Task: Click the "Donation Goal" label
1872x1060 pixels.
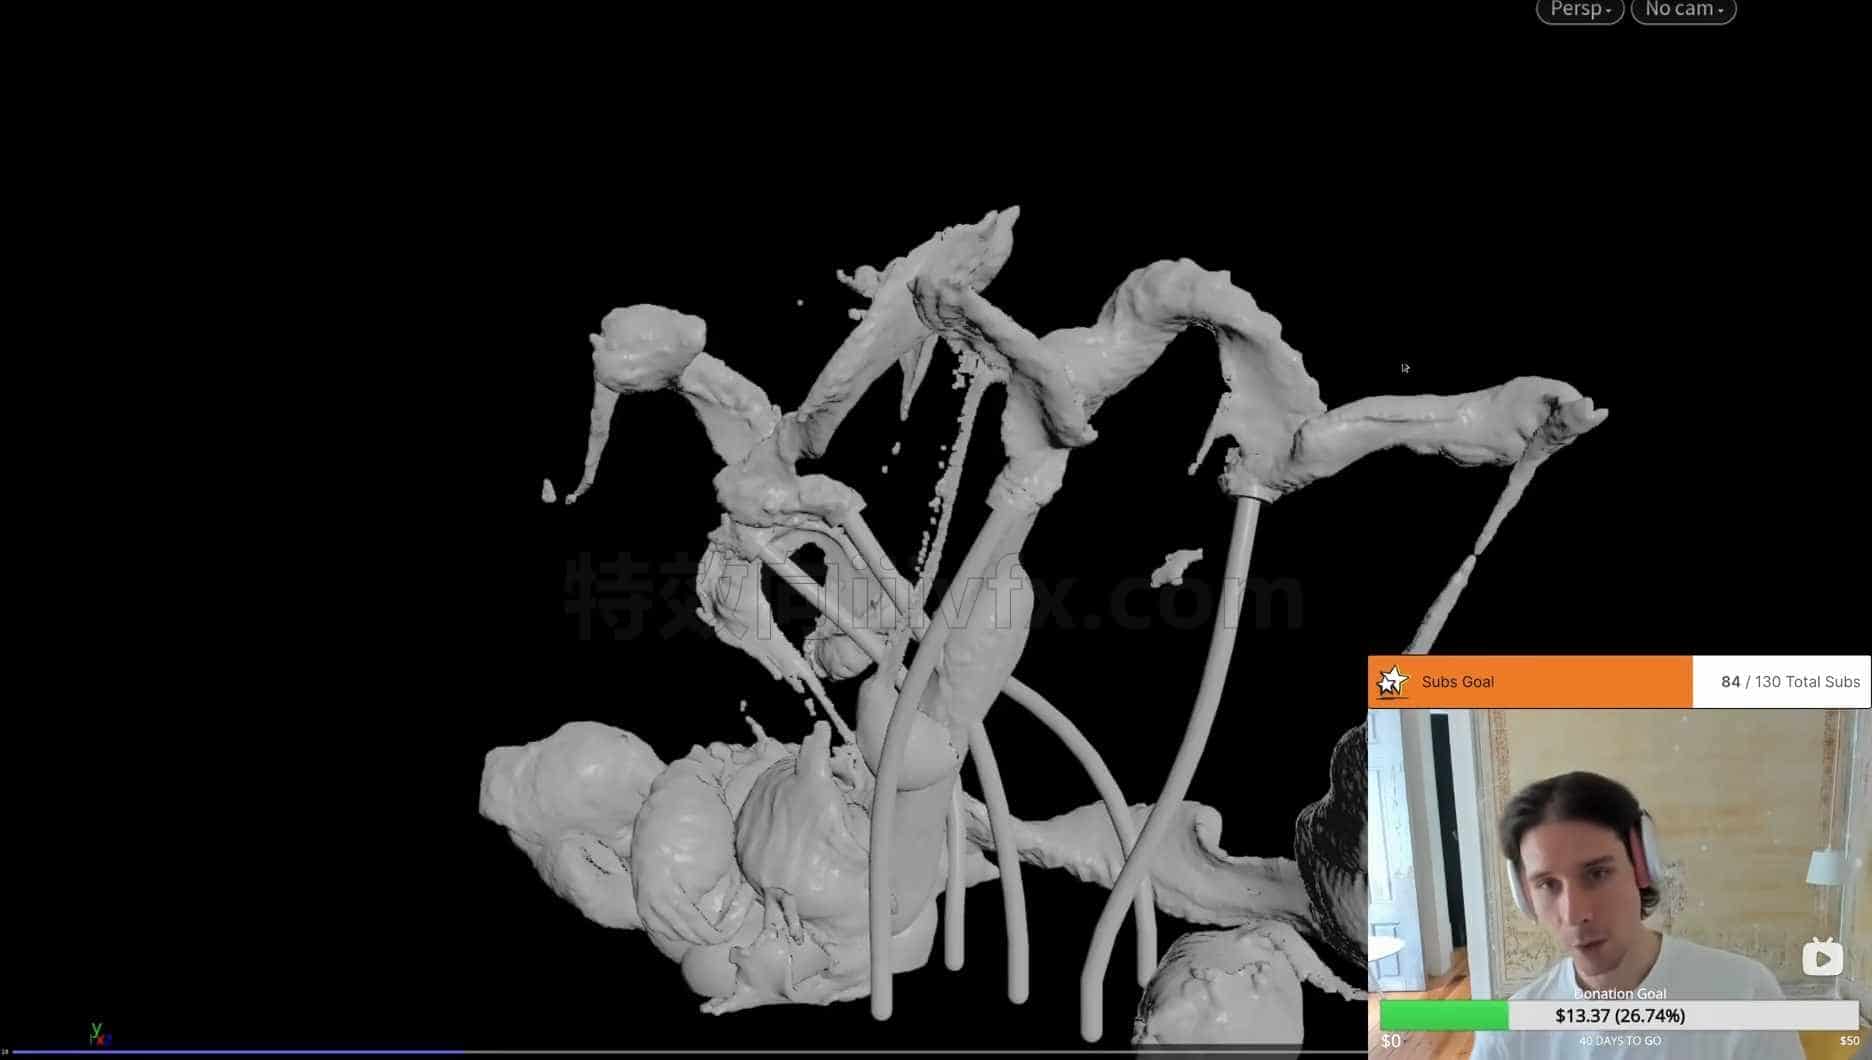Action: point(1620,994)
